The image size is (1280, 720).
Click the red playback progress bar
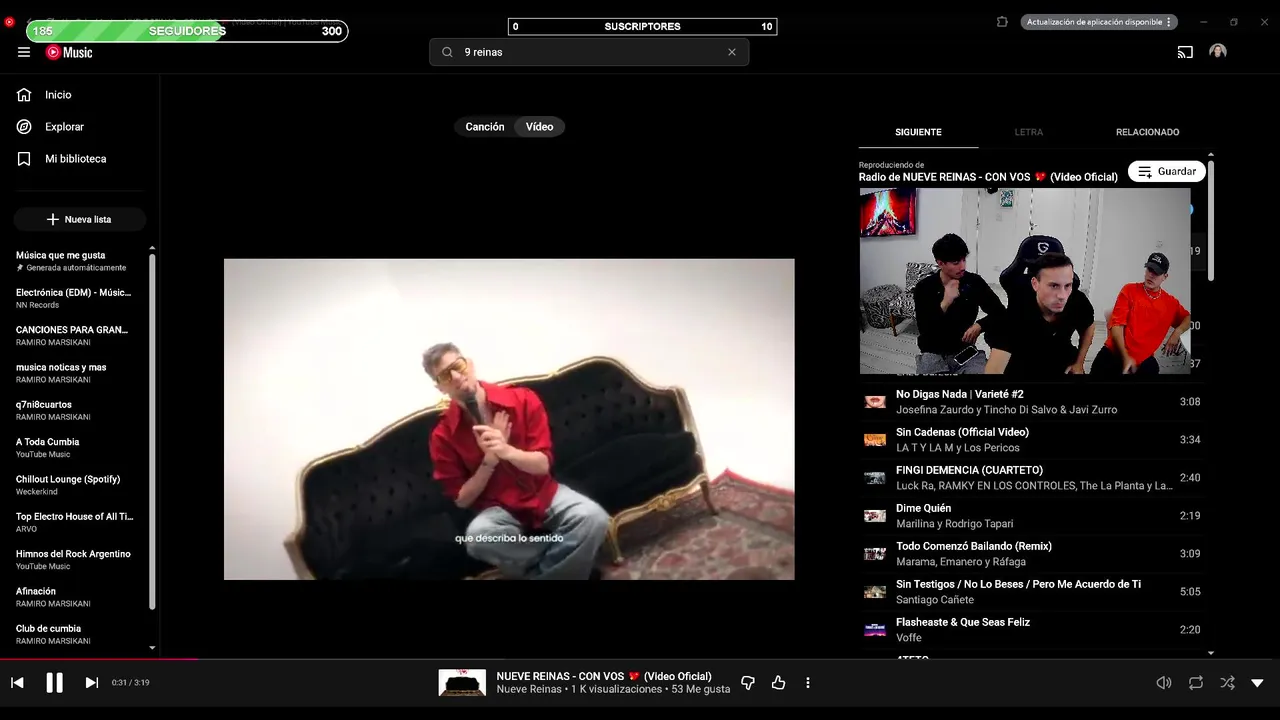pos(99,659)
